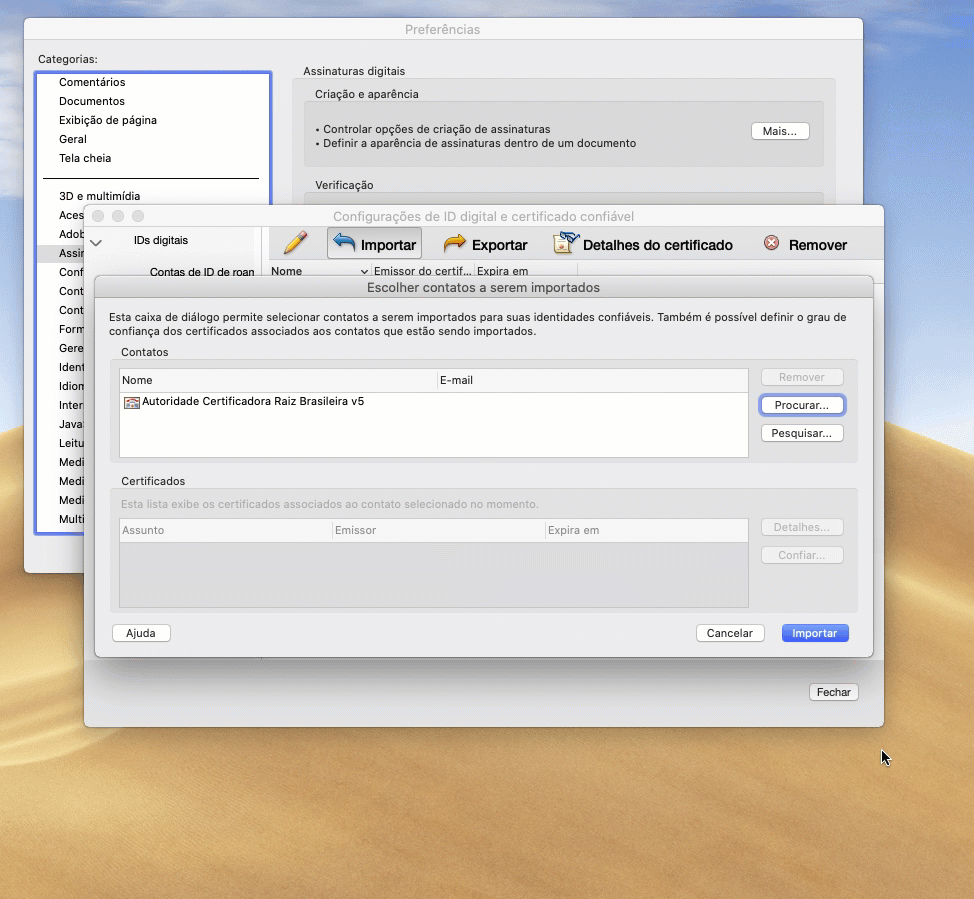Image resolution: width=974 pixels, height=899 pixels.
Task: Click the Confiar... button
Action: 801,555
